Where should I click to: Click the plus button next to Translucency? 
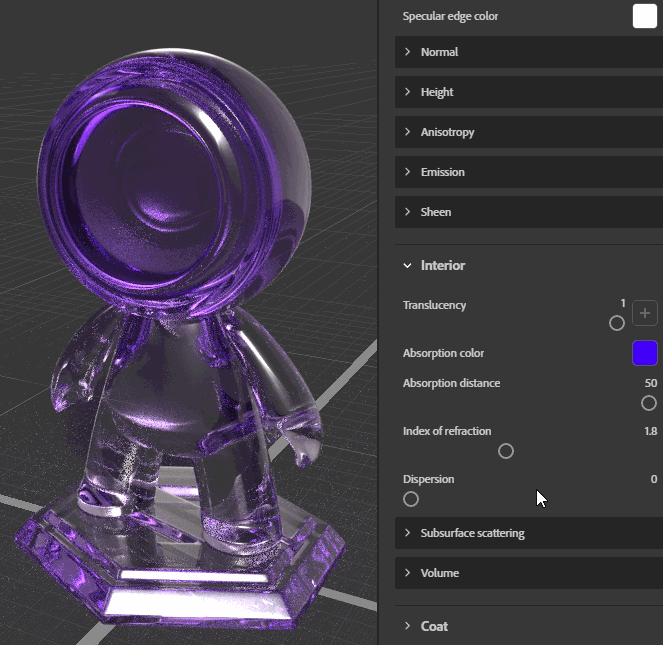tap(645, 313)
